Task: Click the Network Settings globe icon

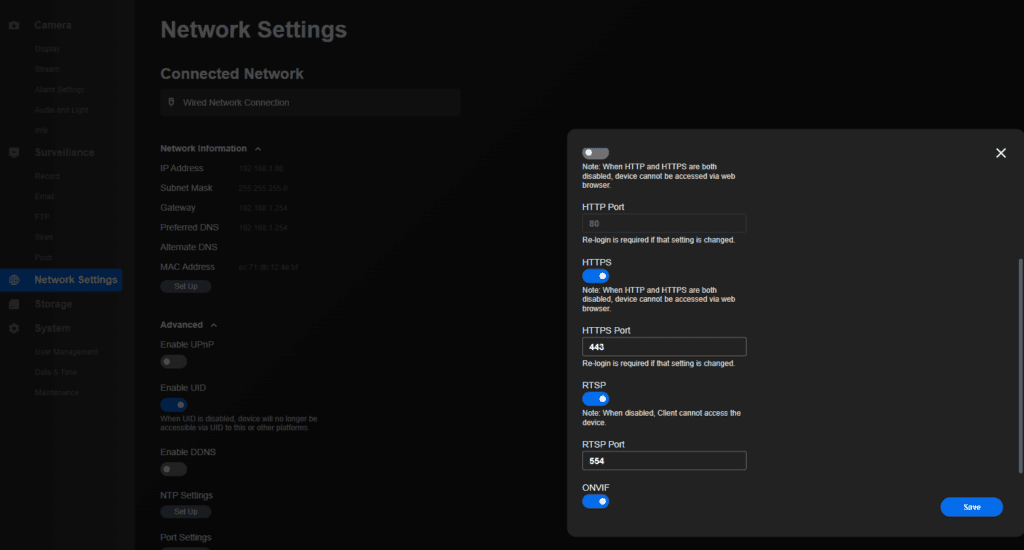Action: click(14, 280)
